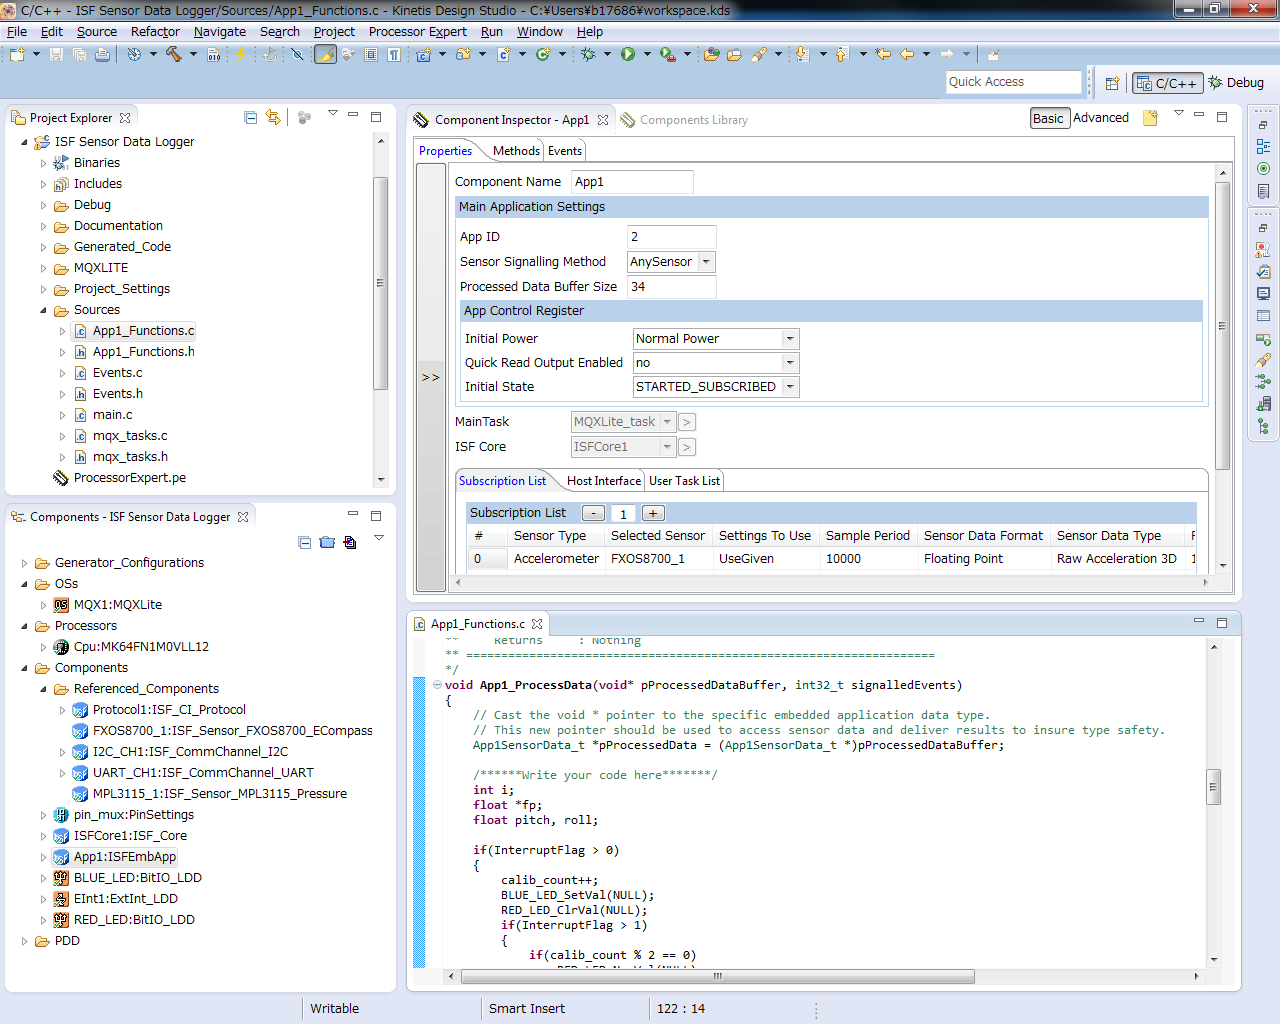1280x1024 pixels.
Task: Click the hammer Build icon
Action: click(x=173, y=54)
